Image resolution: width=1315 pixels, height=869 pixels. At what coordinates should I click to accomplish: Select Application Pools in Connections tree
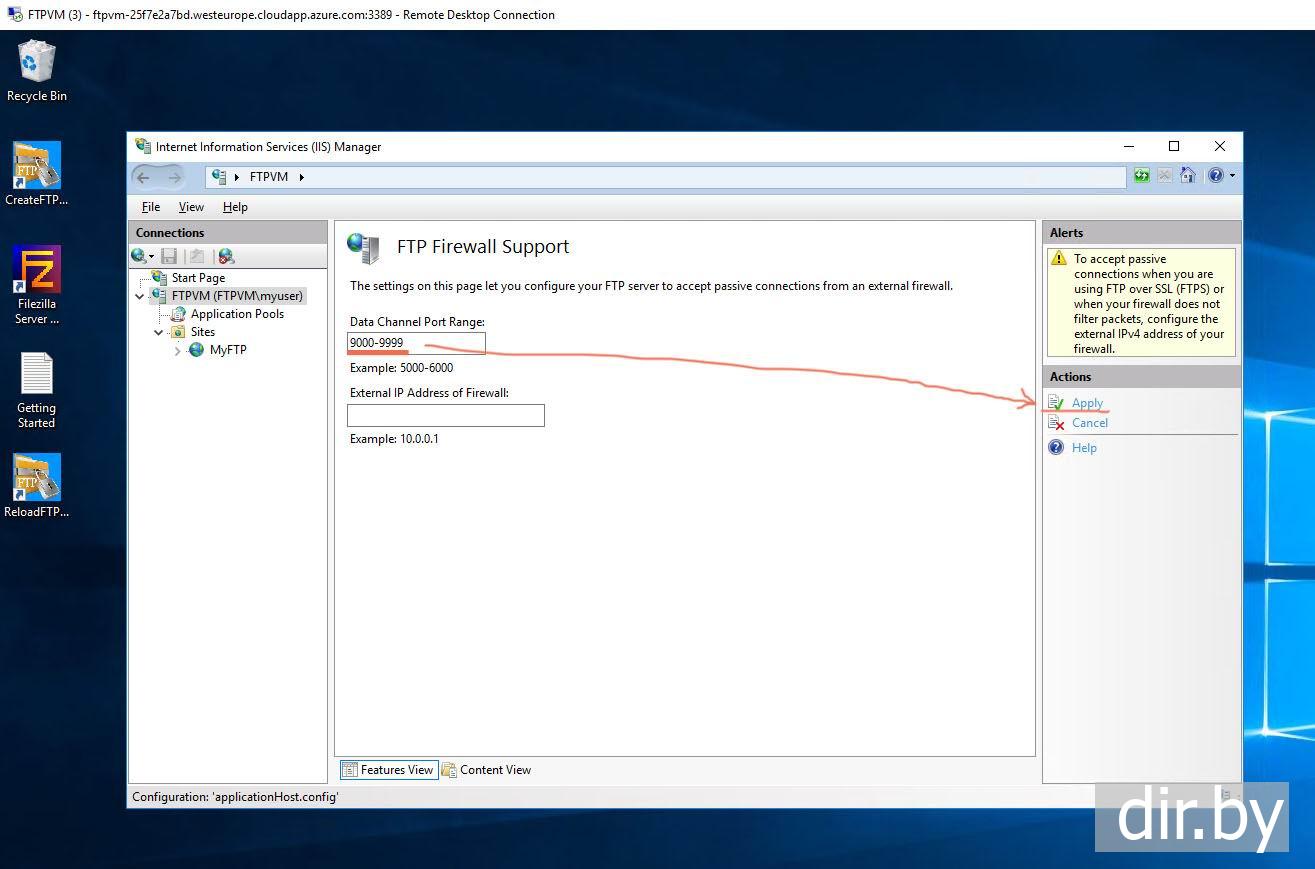pyautogui.click(x=237, y=314)
